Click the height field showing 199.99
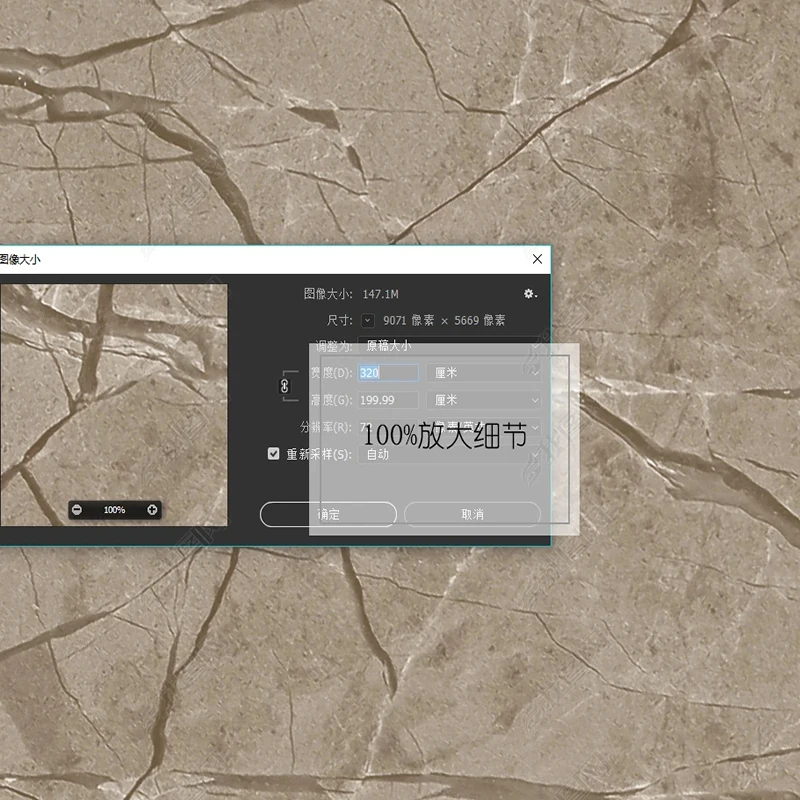The height and width of the screenshot is (800, 800). point(388,400)
